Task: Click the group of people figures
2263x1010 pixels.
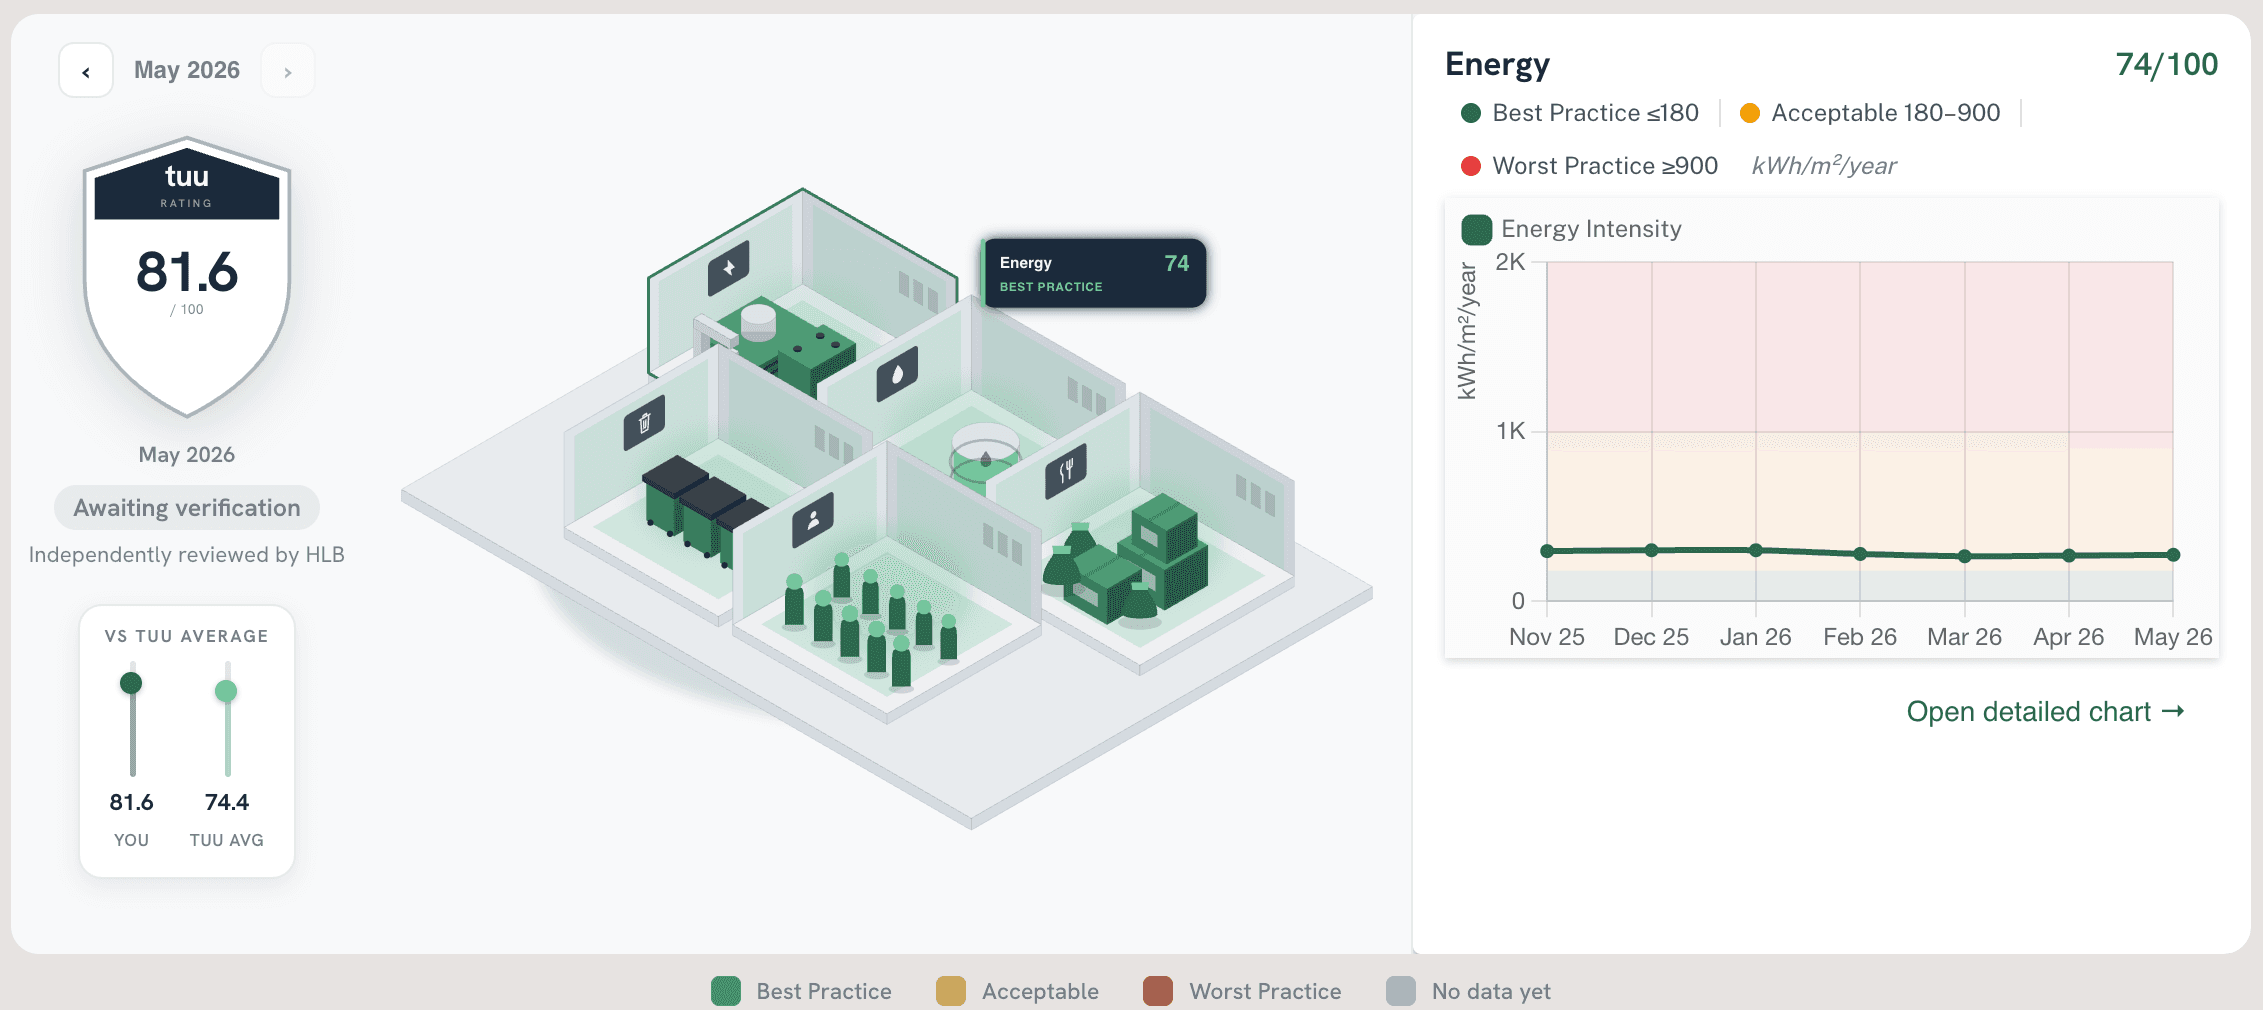Action: coord(872,620)
